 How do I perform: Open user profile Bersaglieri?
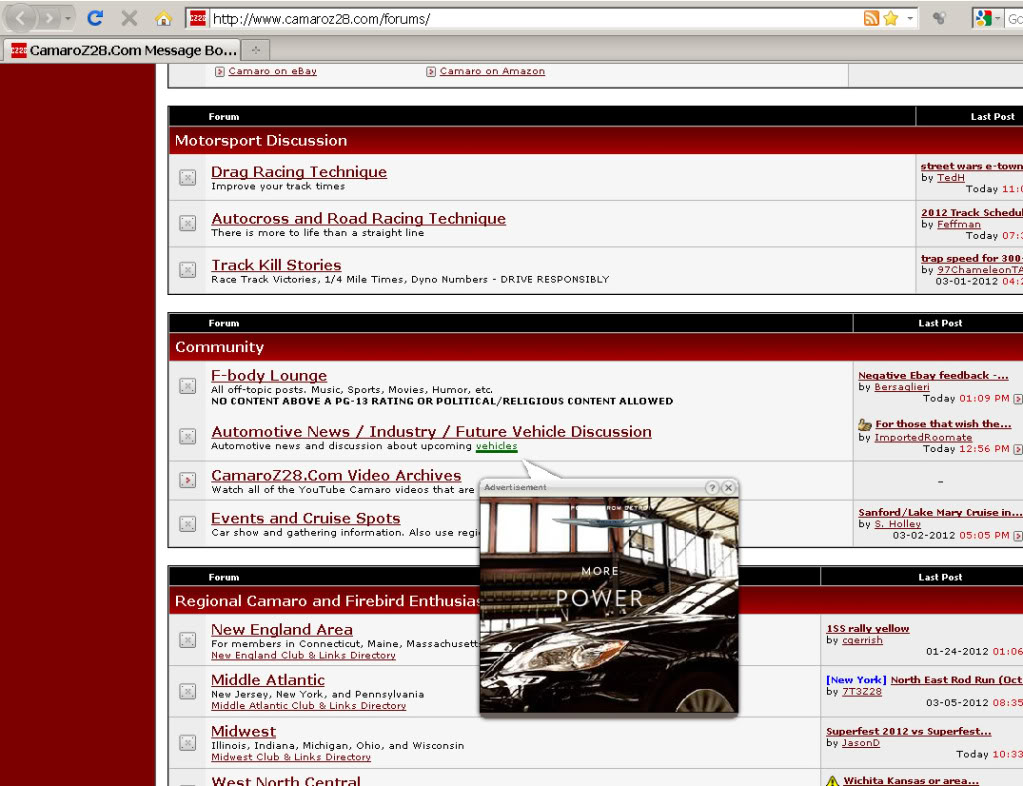(x=902, y=387)
